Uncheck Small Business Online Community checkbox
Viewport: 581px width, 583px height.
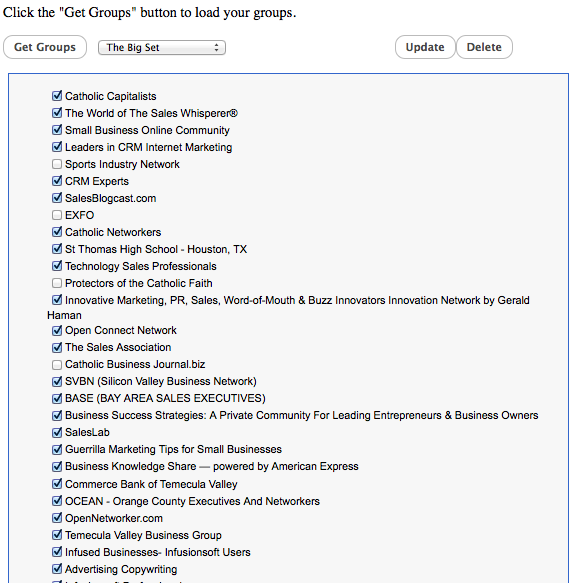tap(57, 130)
